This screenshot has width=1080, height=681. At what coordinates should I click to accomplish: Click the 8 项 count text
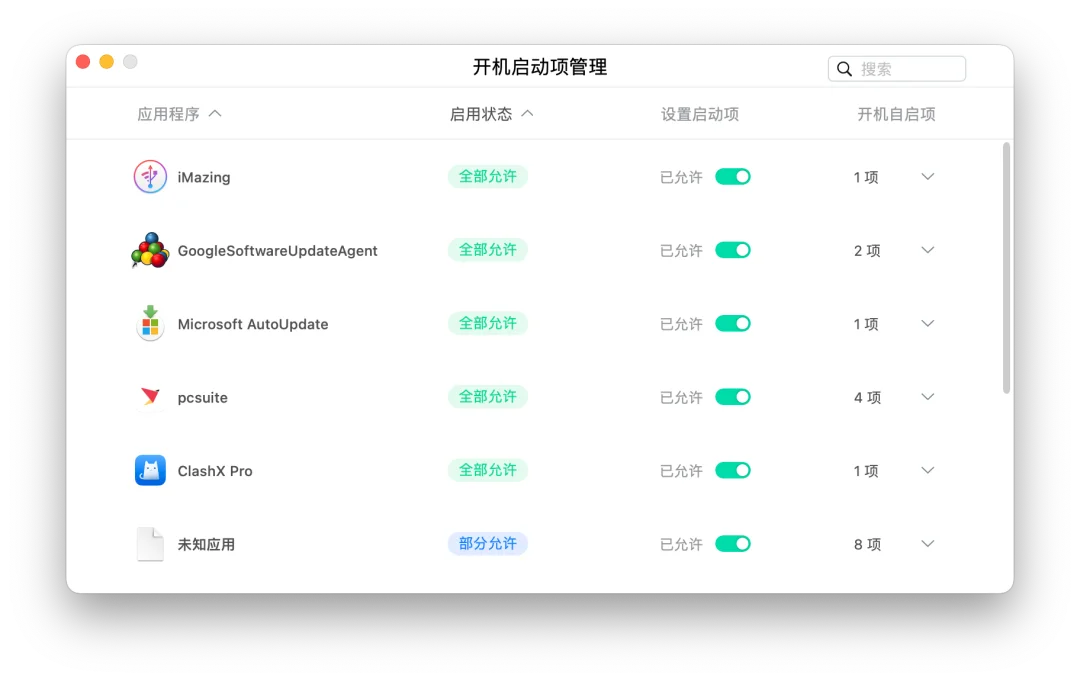point(867,545)
